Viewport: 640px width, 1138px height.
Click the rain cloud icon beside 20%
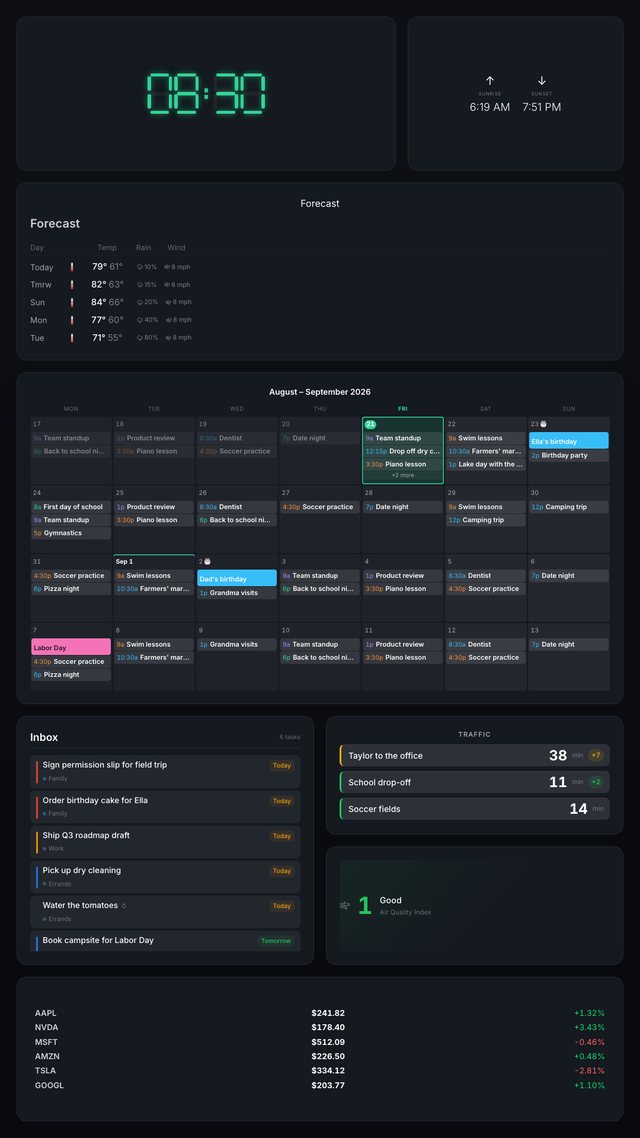(139, 302)
